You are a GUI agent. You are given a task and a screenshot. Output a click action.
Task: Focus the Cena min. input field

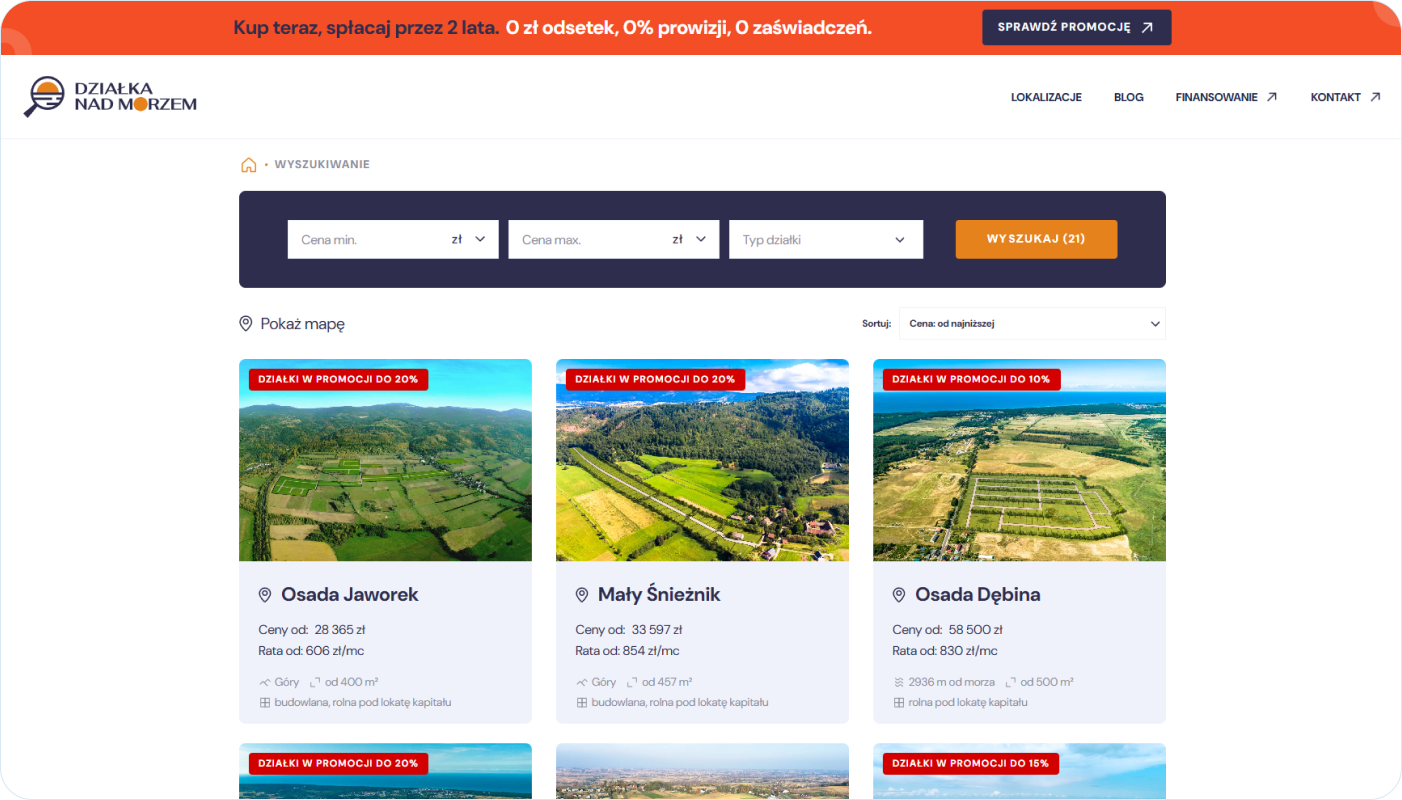pos(365,240)
